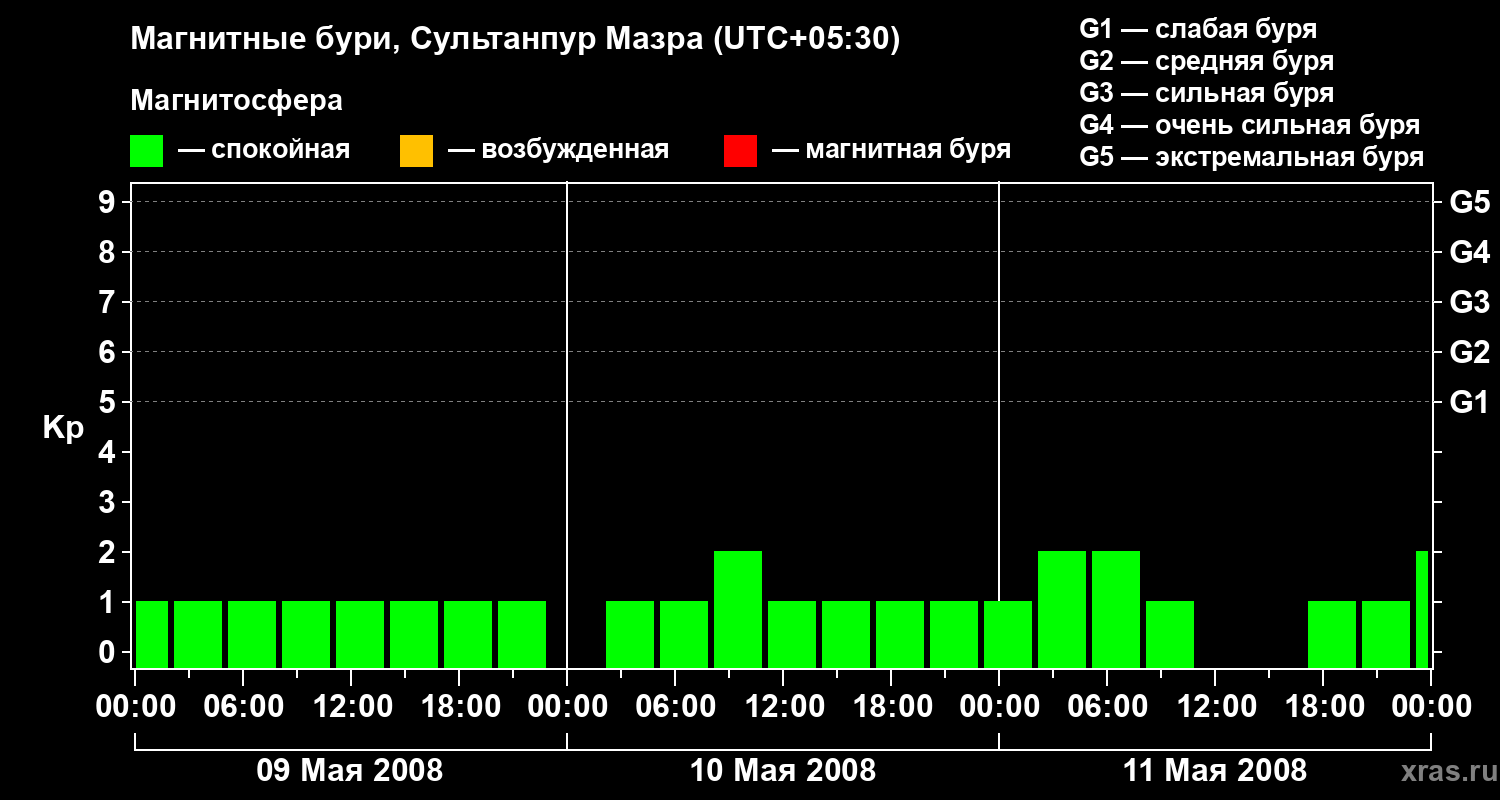Click the narrow Kp 2 bar at chart's right edge

tap(1422, 608)
